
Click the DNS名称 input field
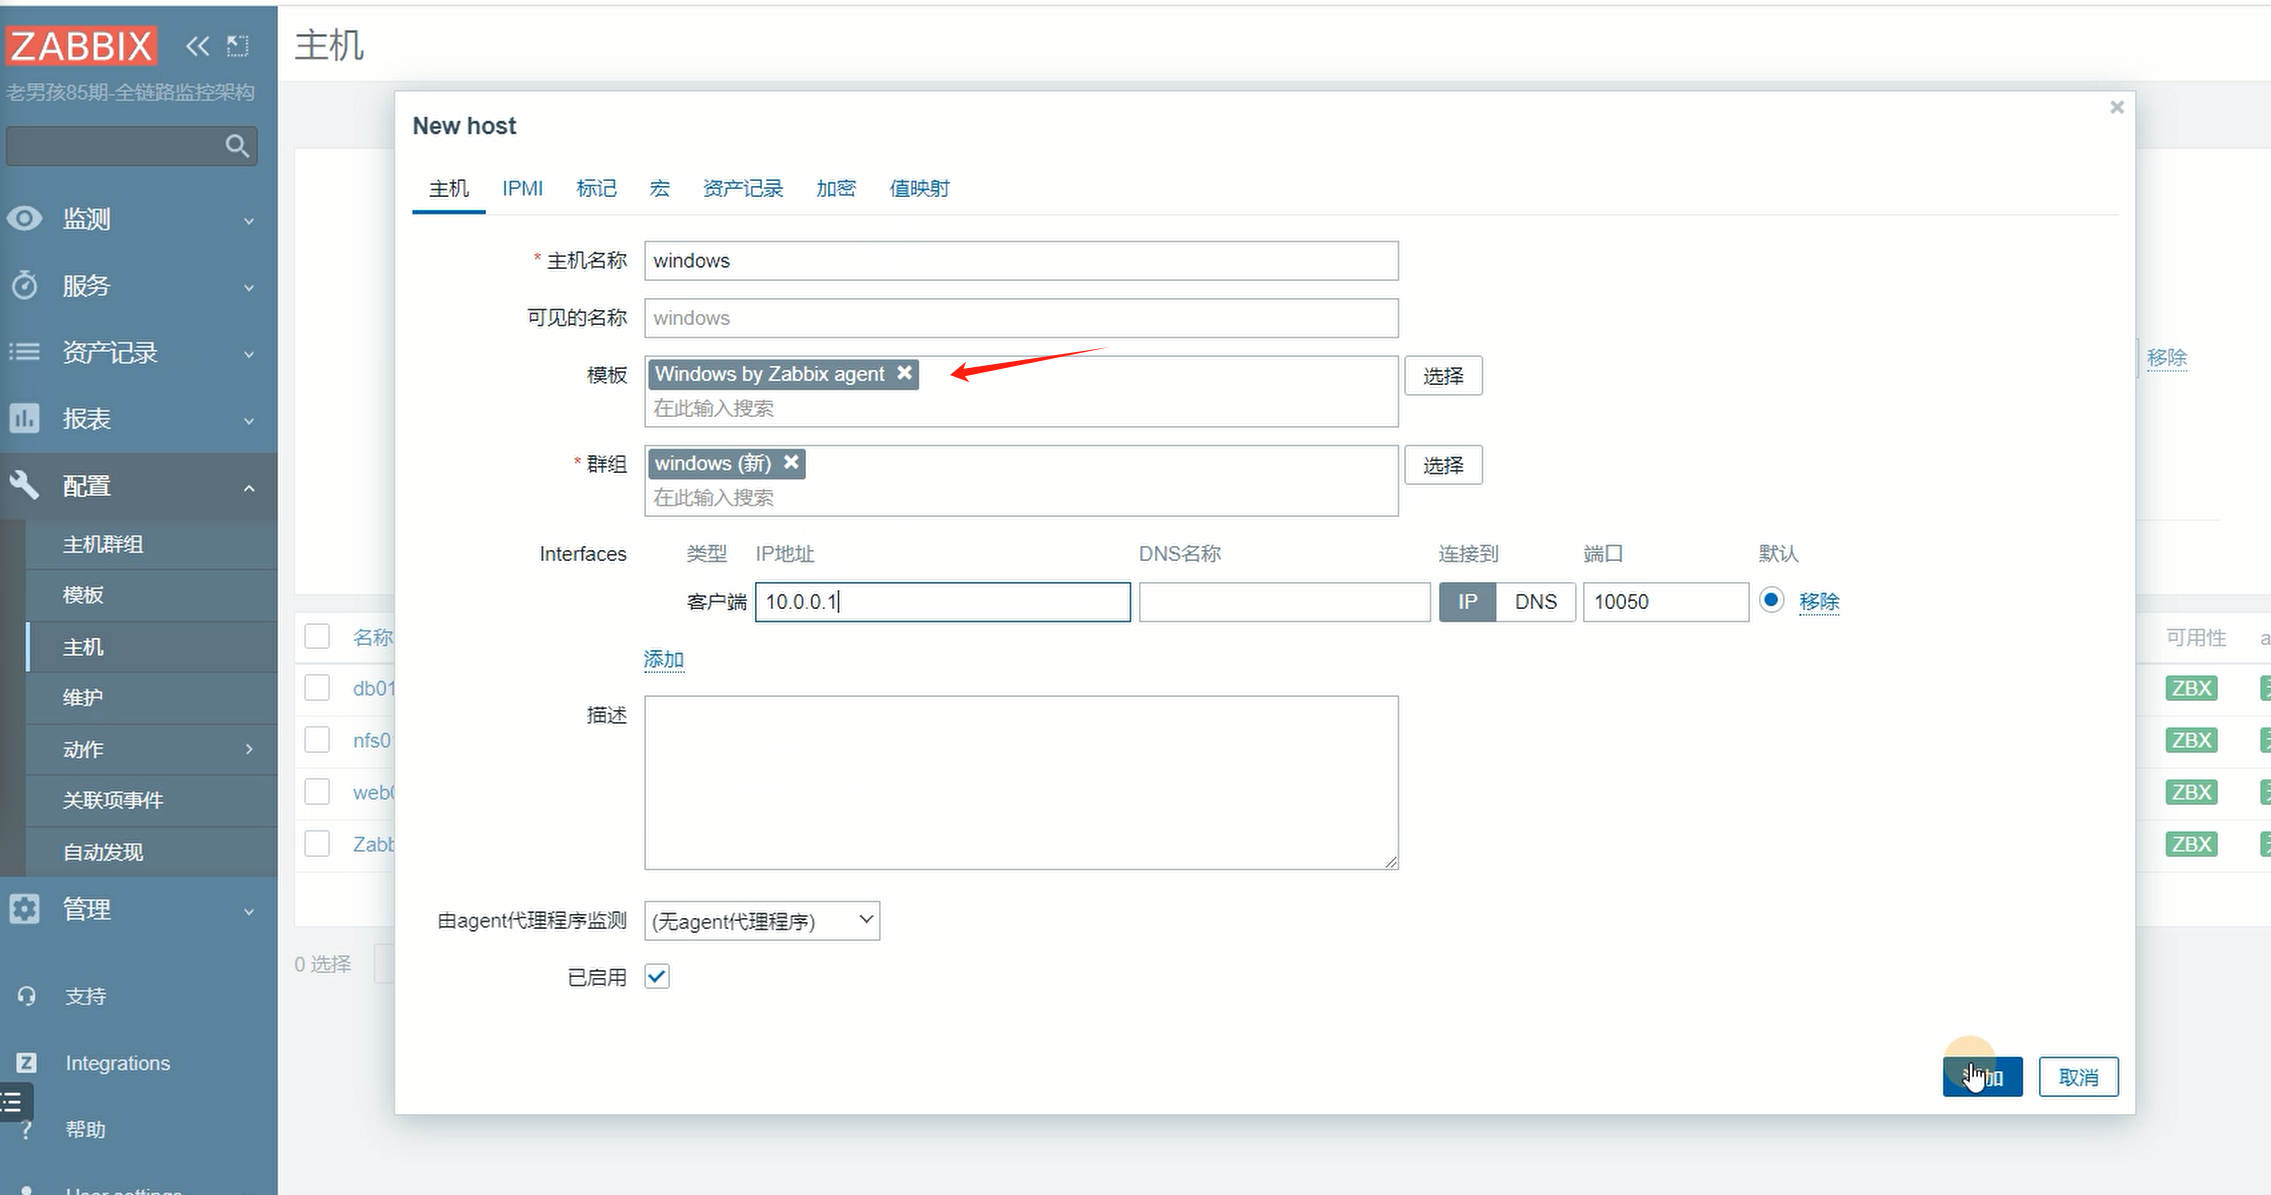tap(1284, 602)
